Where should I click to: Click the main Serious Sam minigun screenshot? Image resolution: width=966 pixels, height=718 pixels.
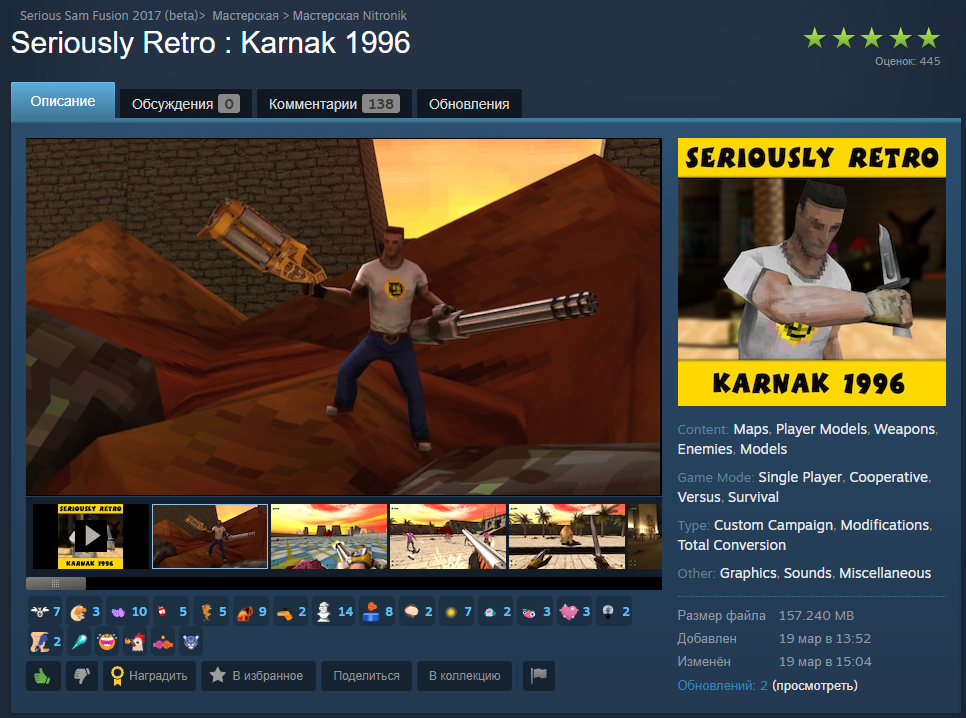coord(344,317)
